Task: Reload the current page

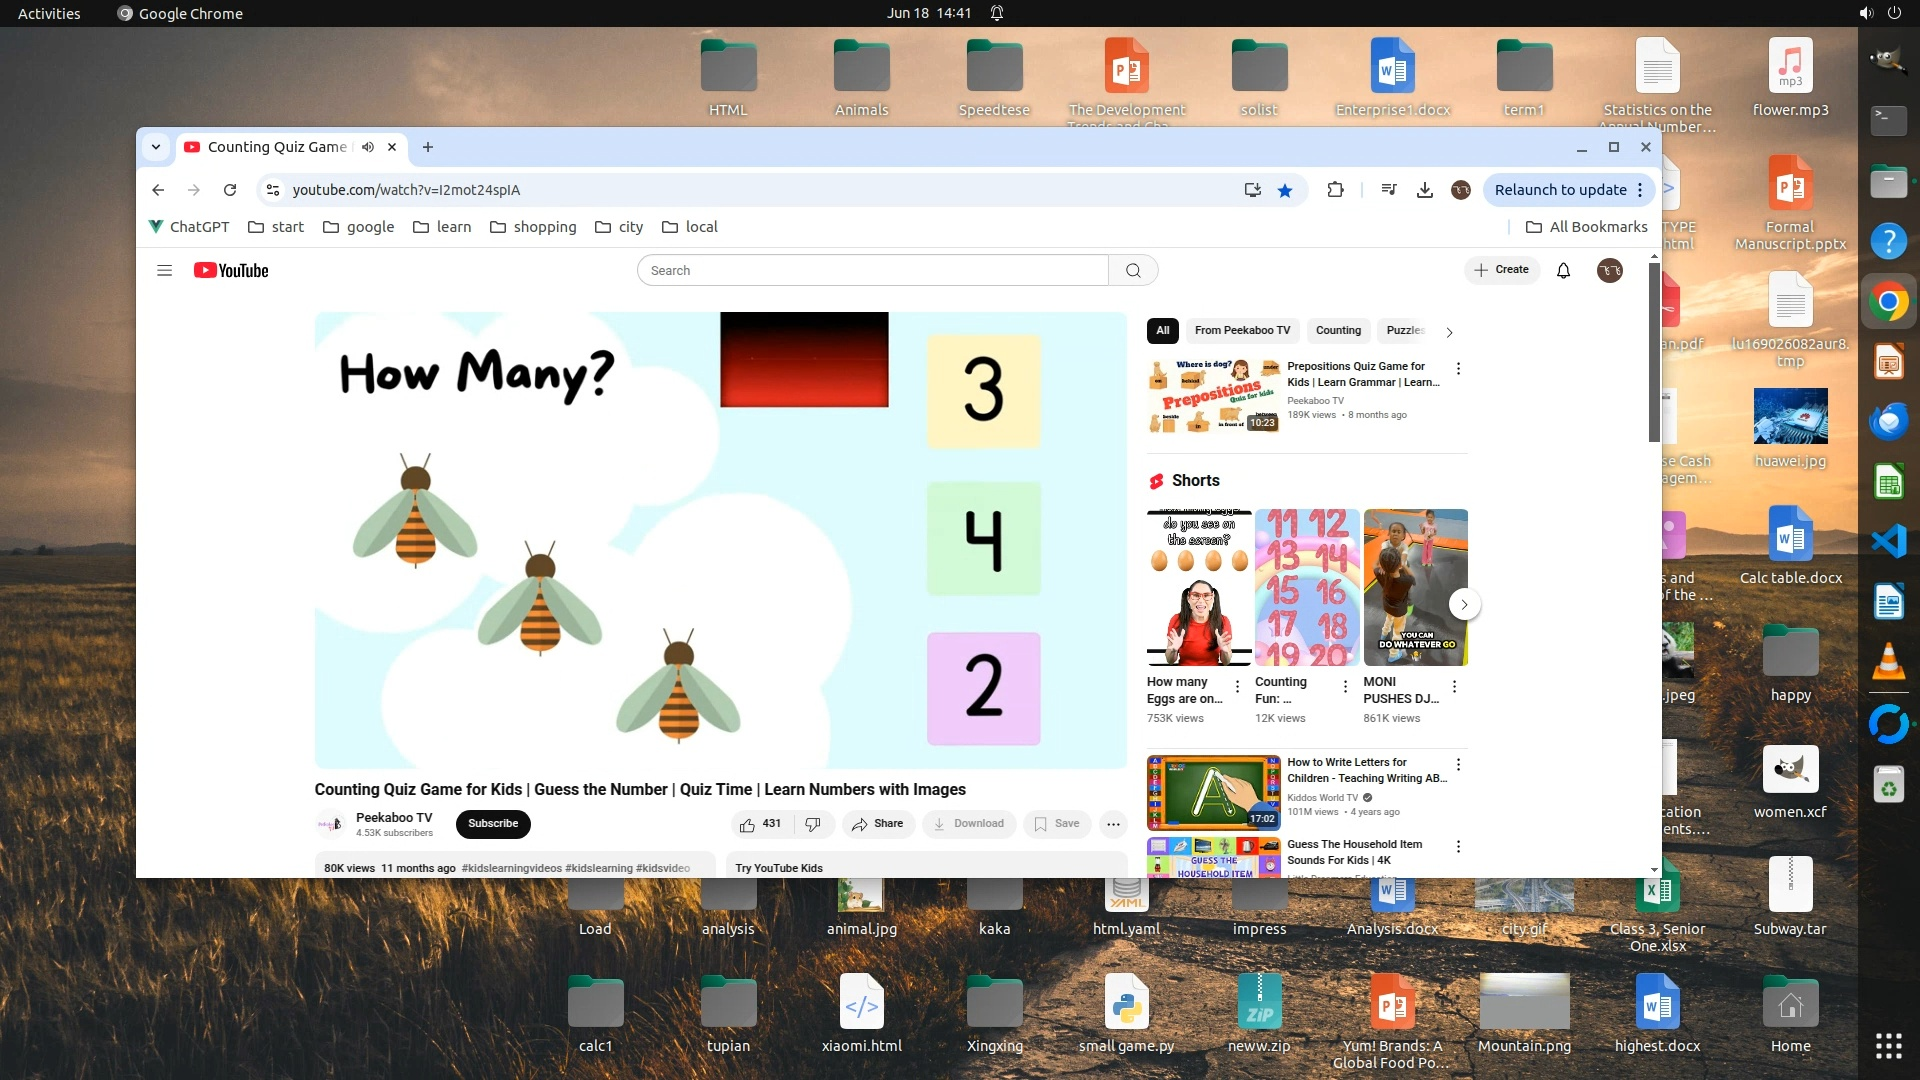Action: (230, 190)
